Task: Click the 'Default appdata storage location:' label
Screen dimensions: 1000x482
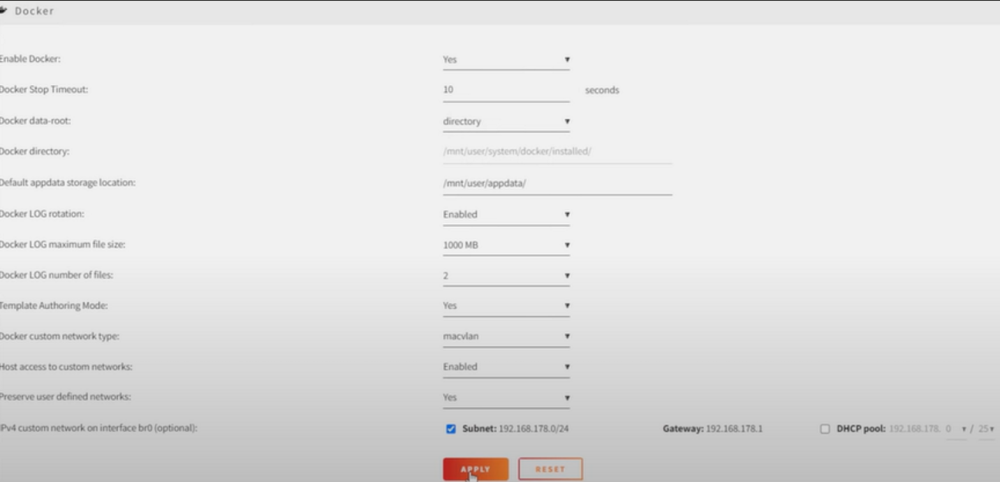Action: pos(68,182)
